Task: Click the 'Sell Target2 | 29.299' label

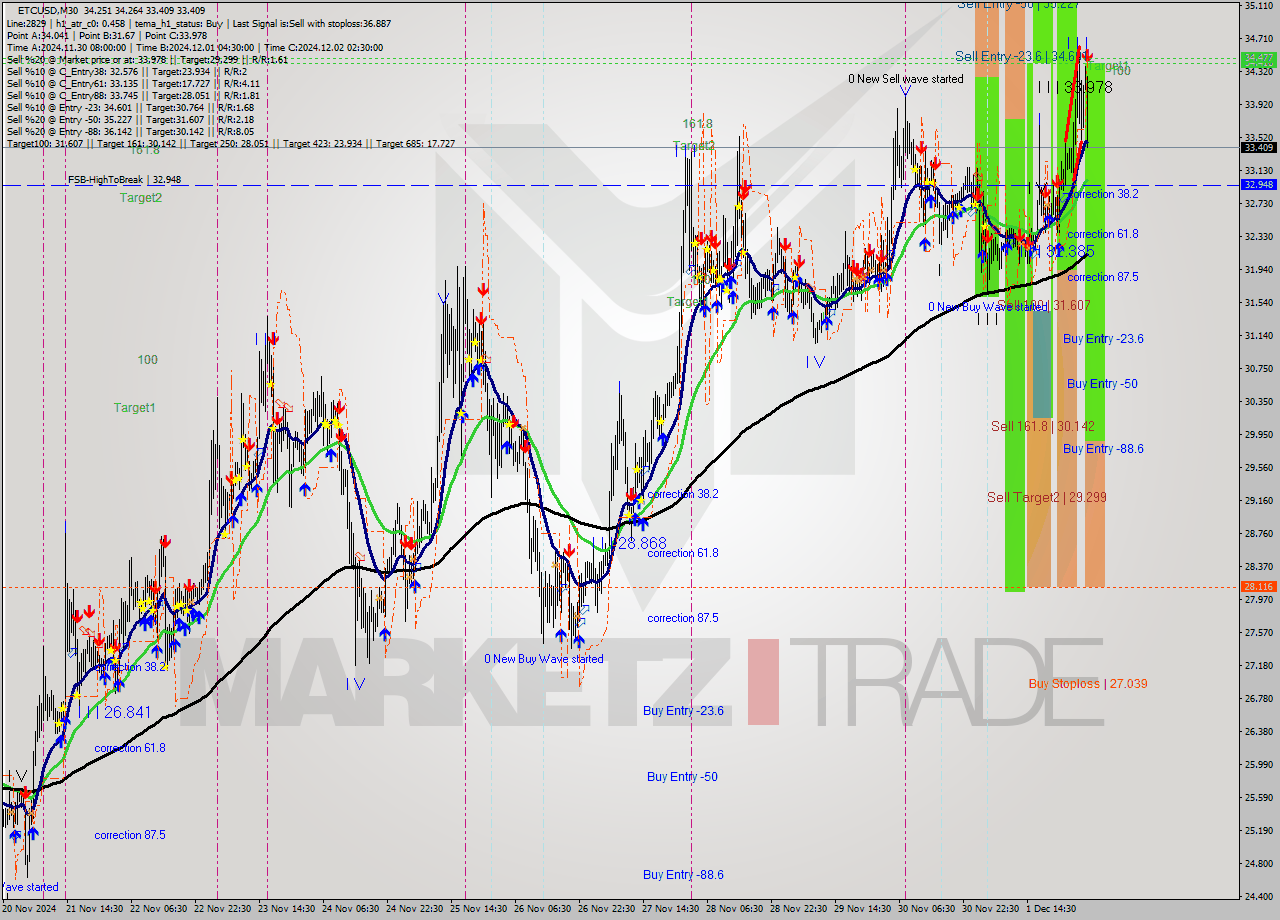Action: coord(1046,497)
